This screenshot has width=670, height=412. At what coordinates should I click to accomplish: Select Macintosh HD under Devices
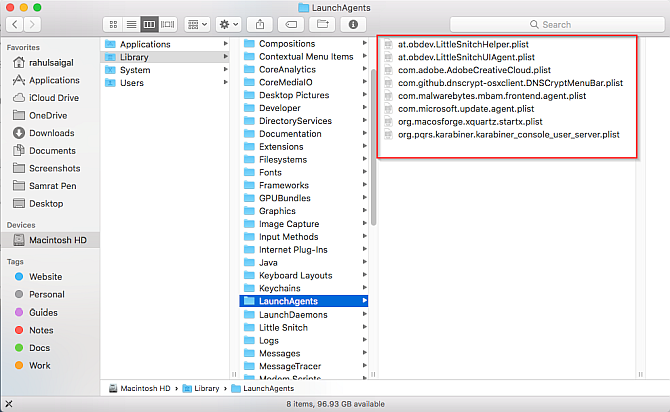[x=50, y=240]
